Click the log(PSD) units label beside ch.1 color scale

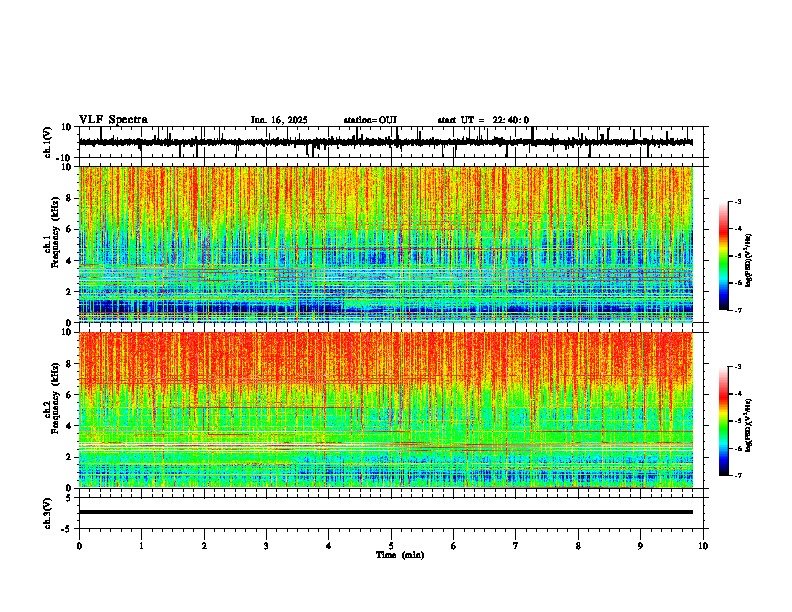(749, 261)
